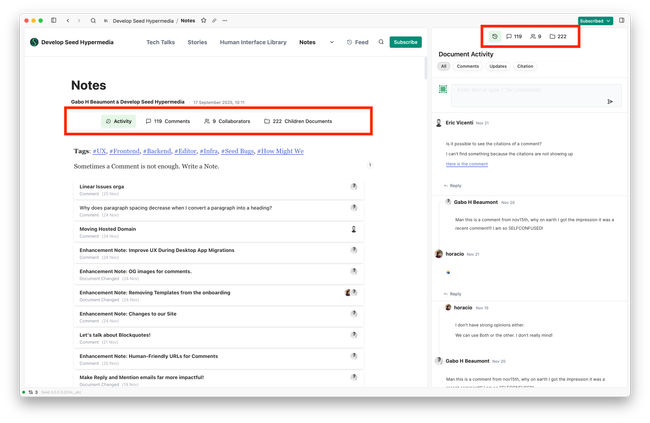Filter activity by Citation

click(x=525, y=66)
